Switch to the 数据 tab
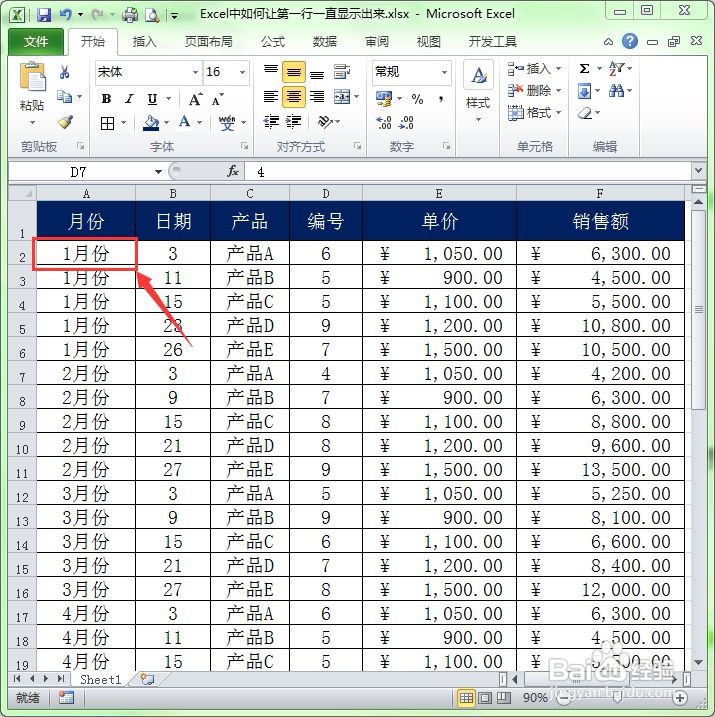This screenshot has width=715, height=717. coord(325,42)
